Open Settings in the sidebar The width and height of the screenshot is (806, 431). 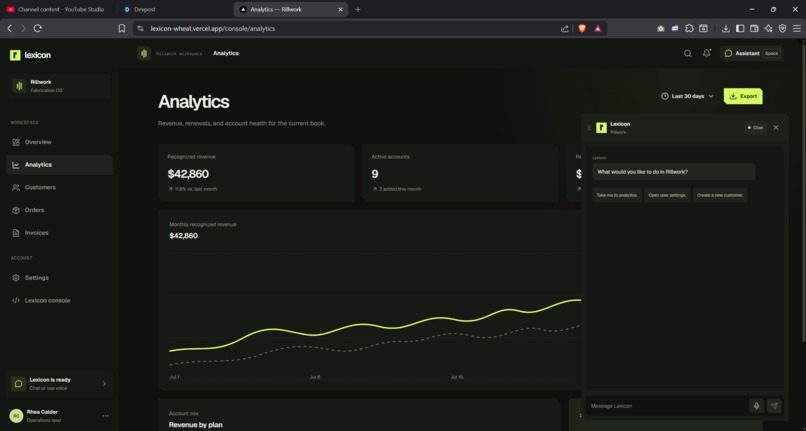(60, 278)
